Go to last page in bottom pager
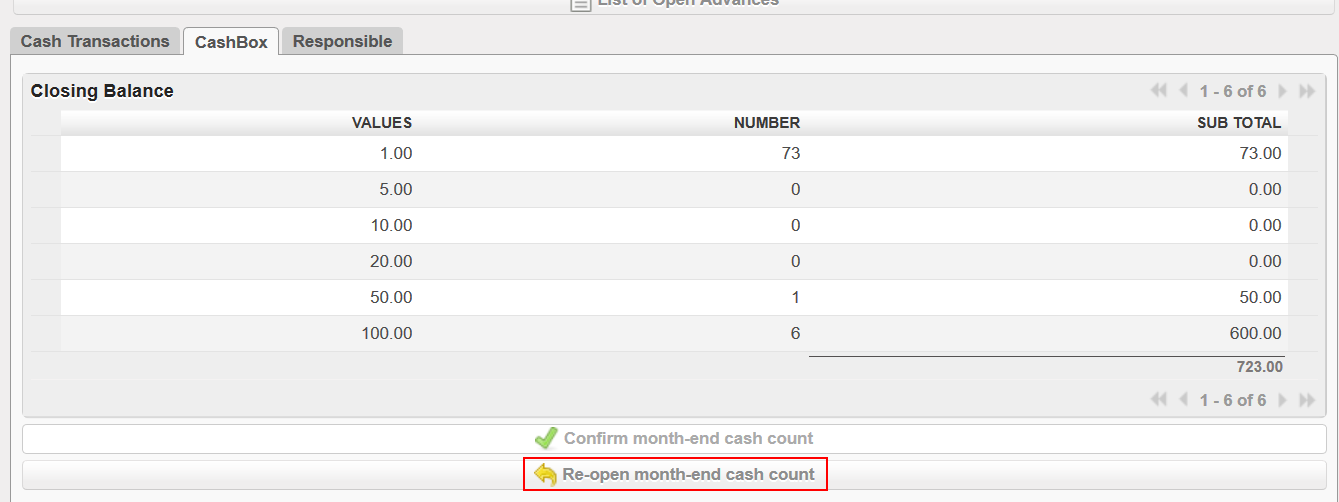This screenshot has width=1339, height=502. 1307,400
